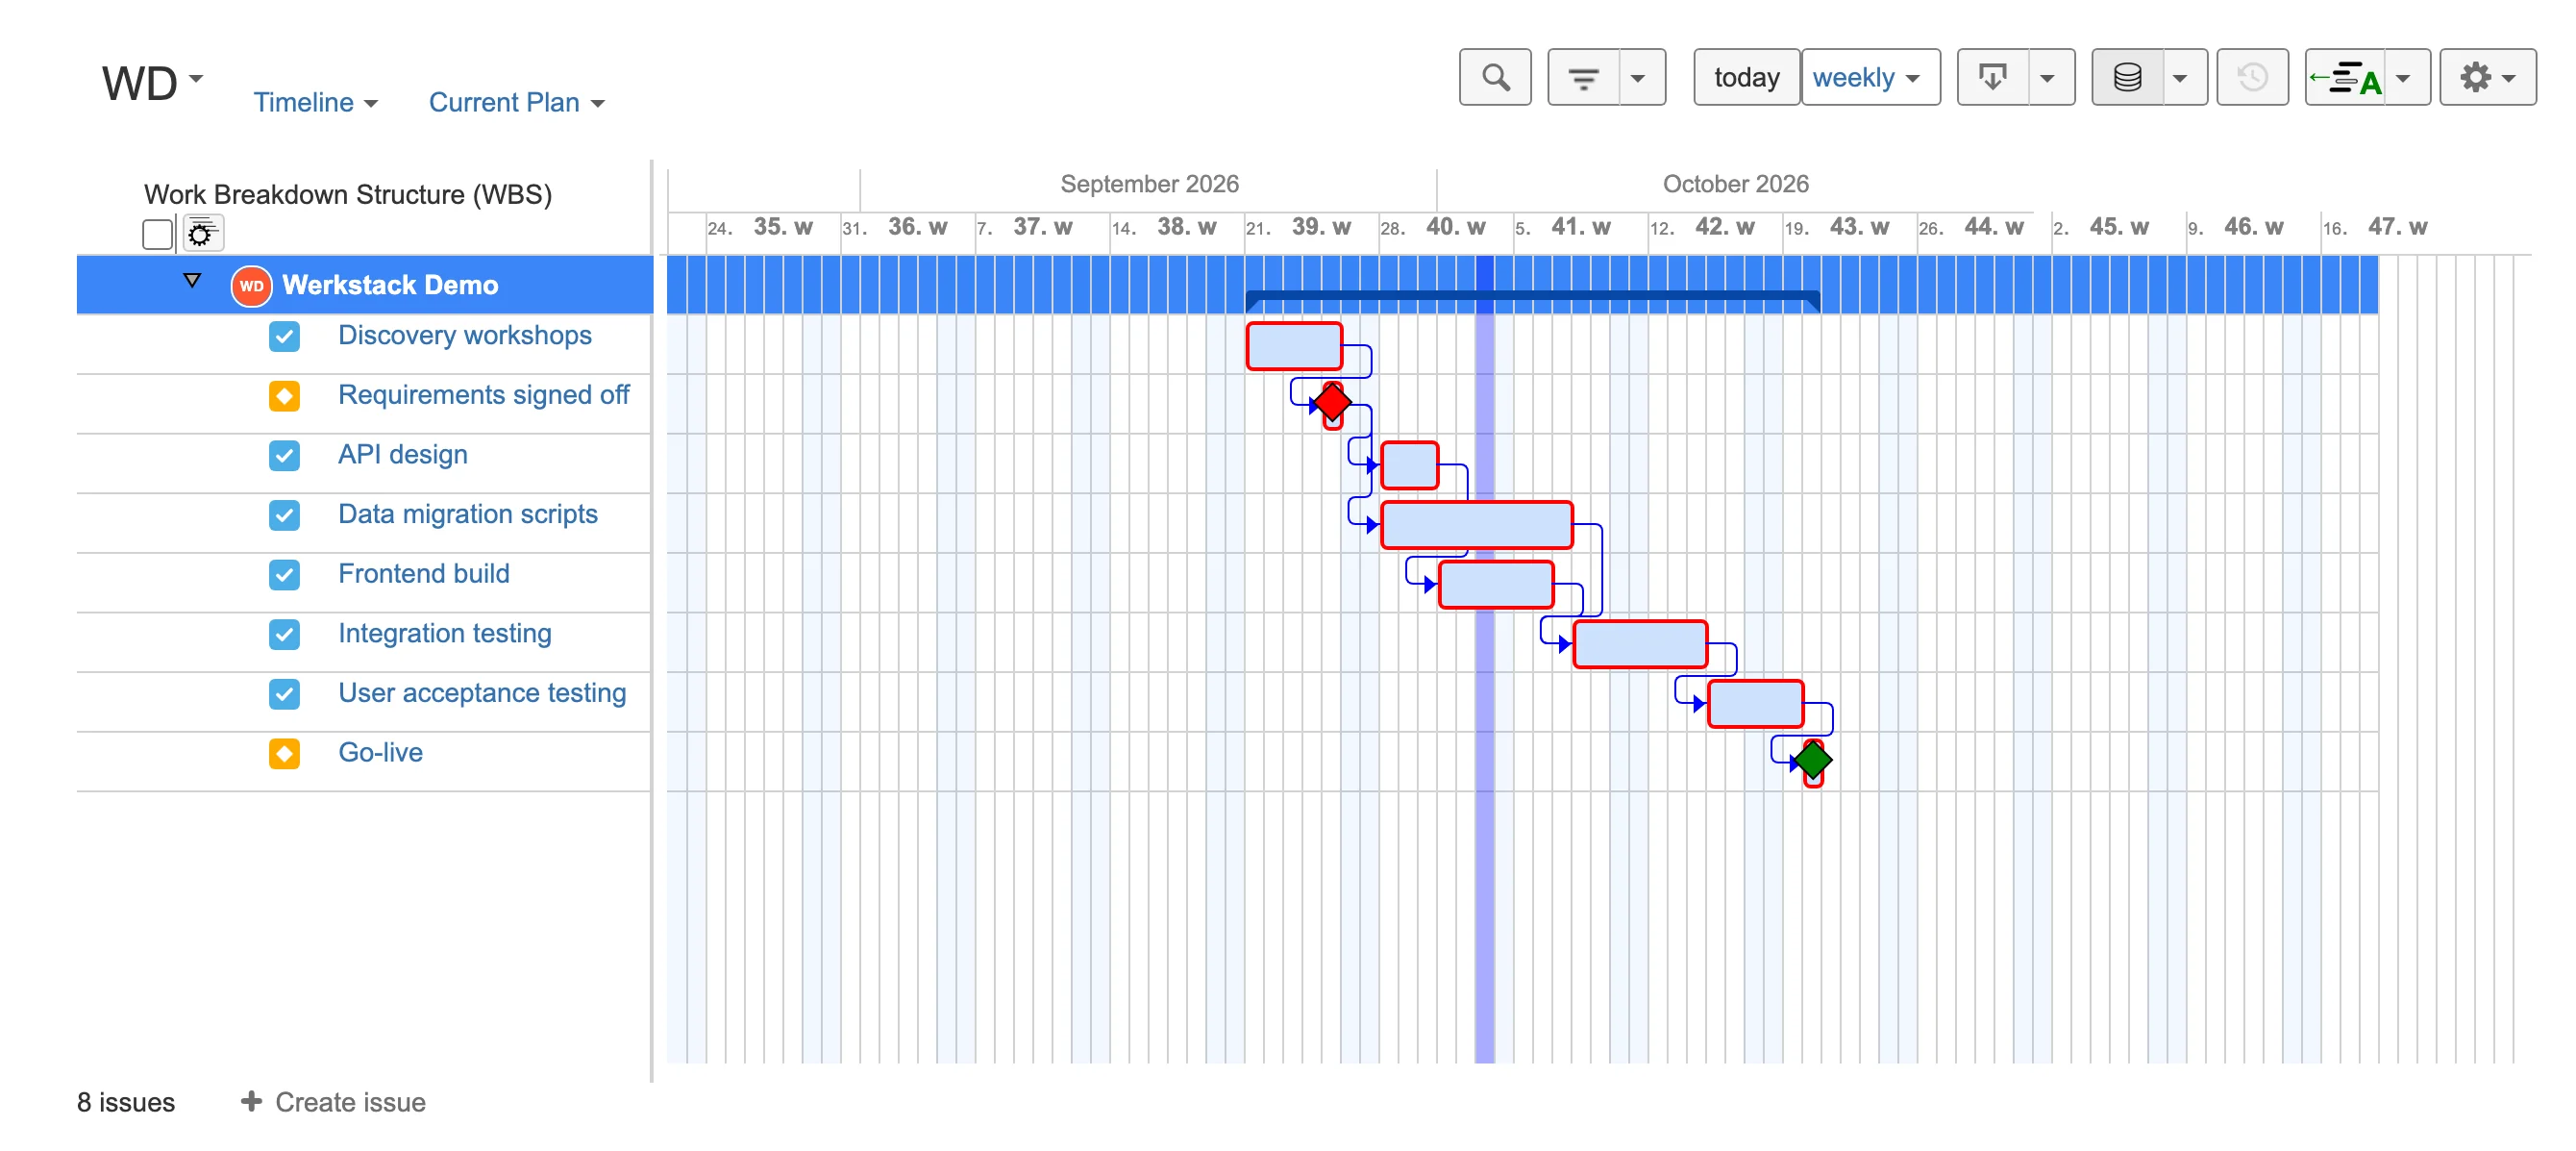
Task: Click the Discovery workshops task checkbox icon
Action: click(284, 336)
